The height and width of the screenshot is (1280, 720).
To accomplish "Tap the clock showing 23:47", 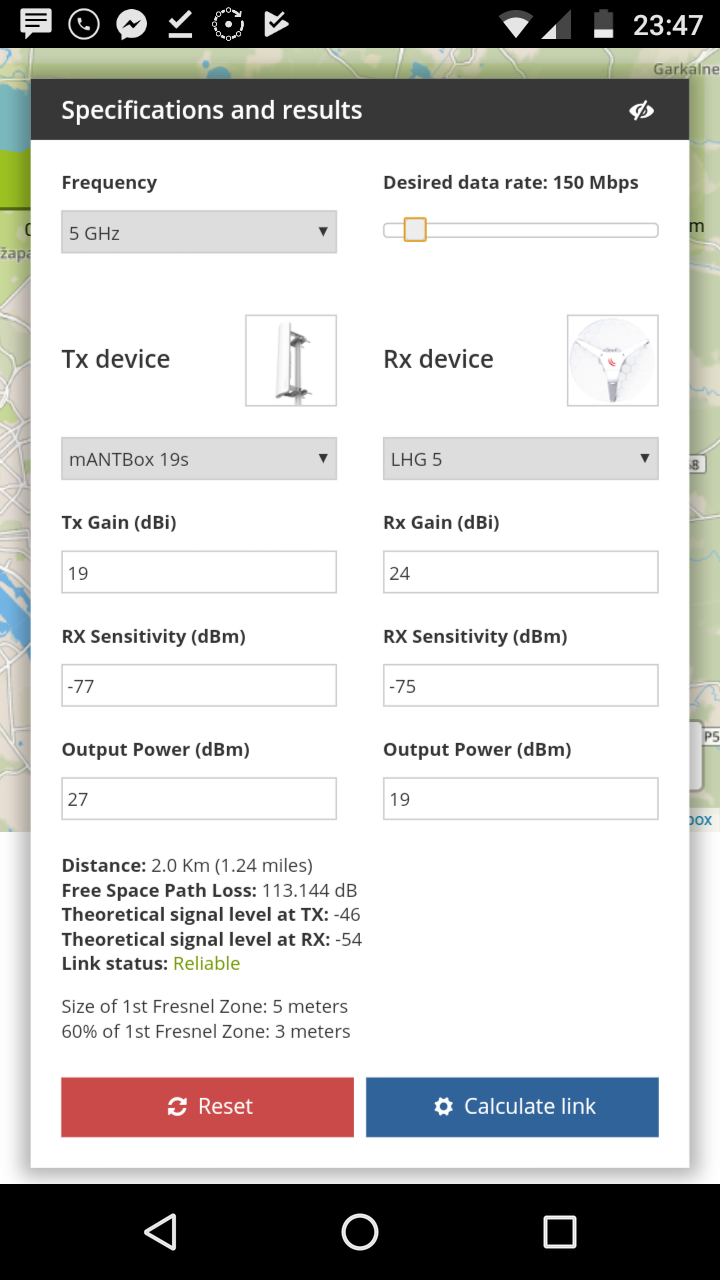I will coord(668,24).
